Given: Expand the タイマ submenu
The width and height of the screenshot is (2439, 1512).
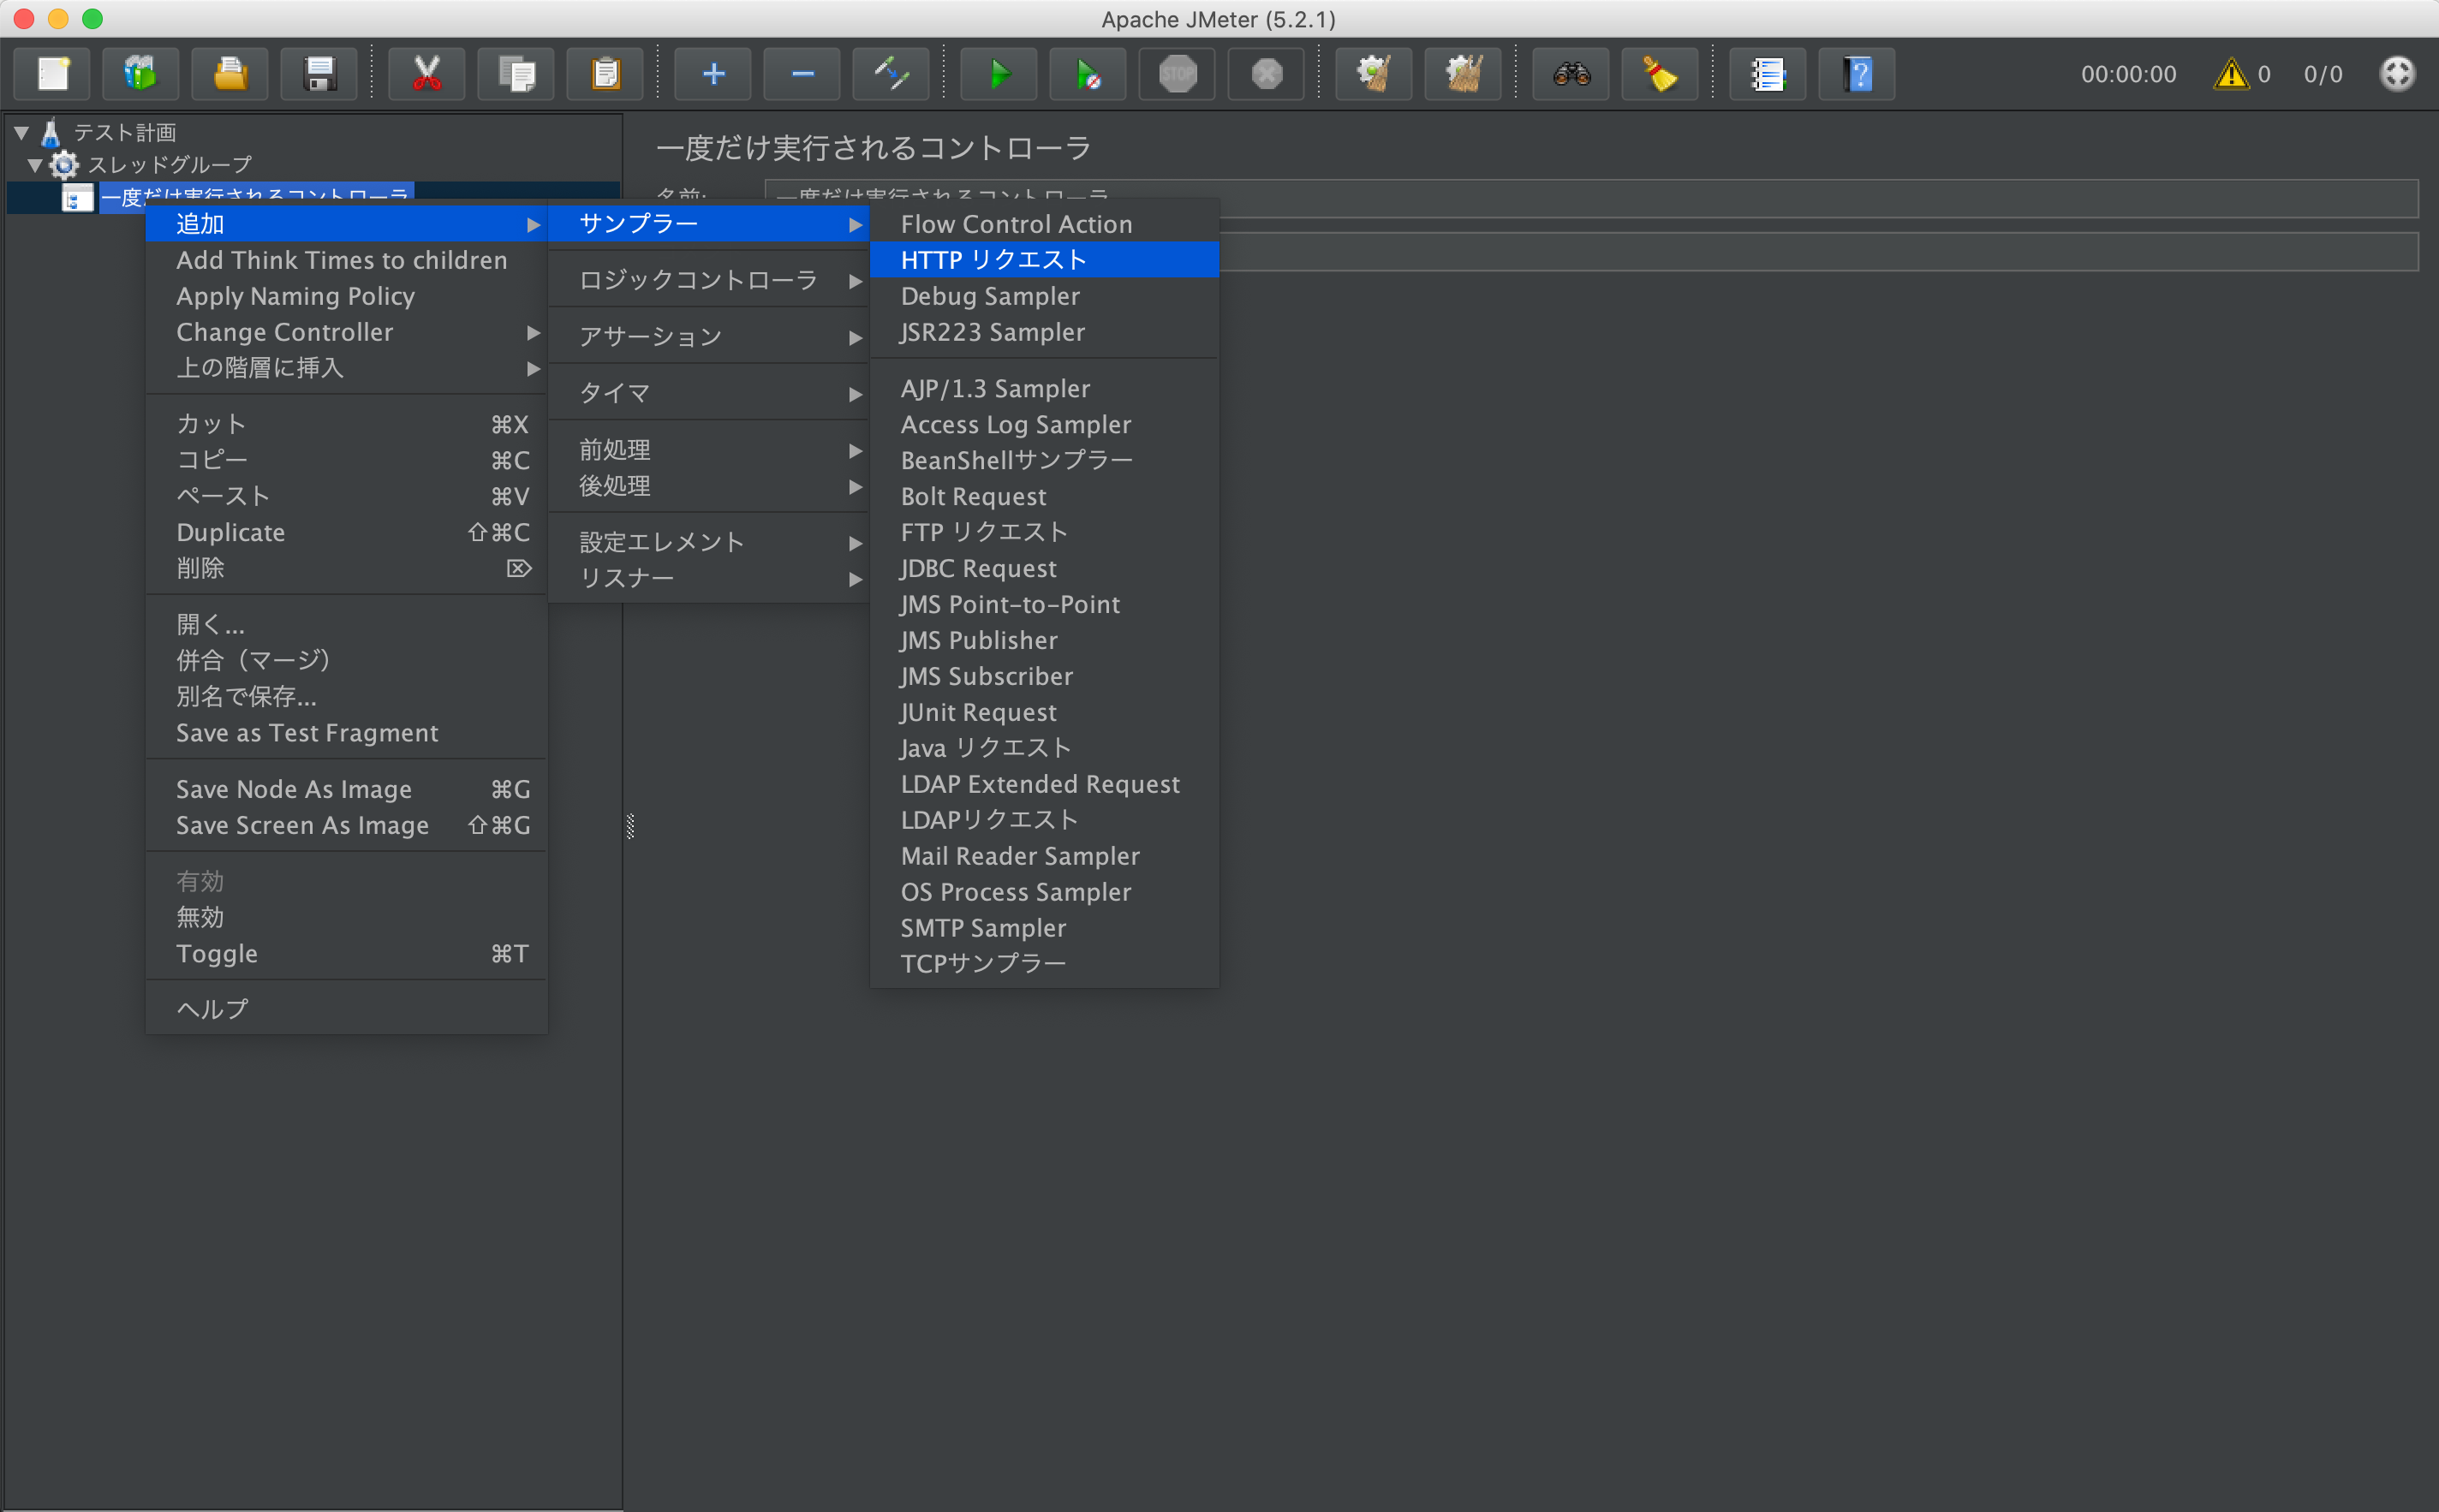Looking at the screenshot, I should 708,393.
